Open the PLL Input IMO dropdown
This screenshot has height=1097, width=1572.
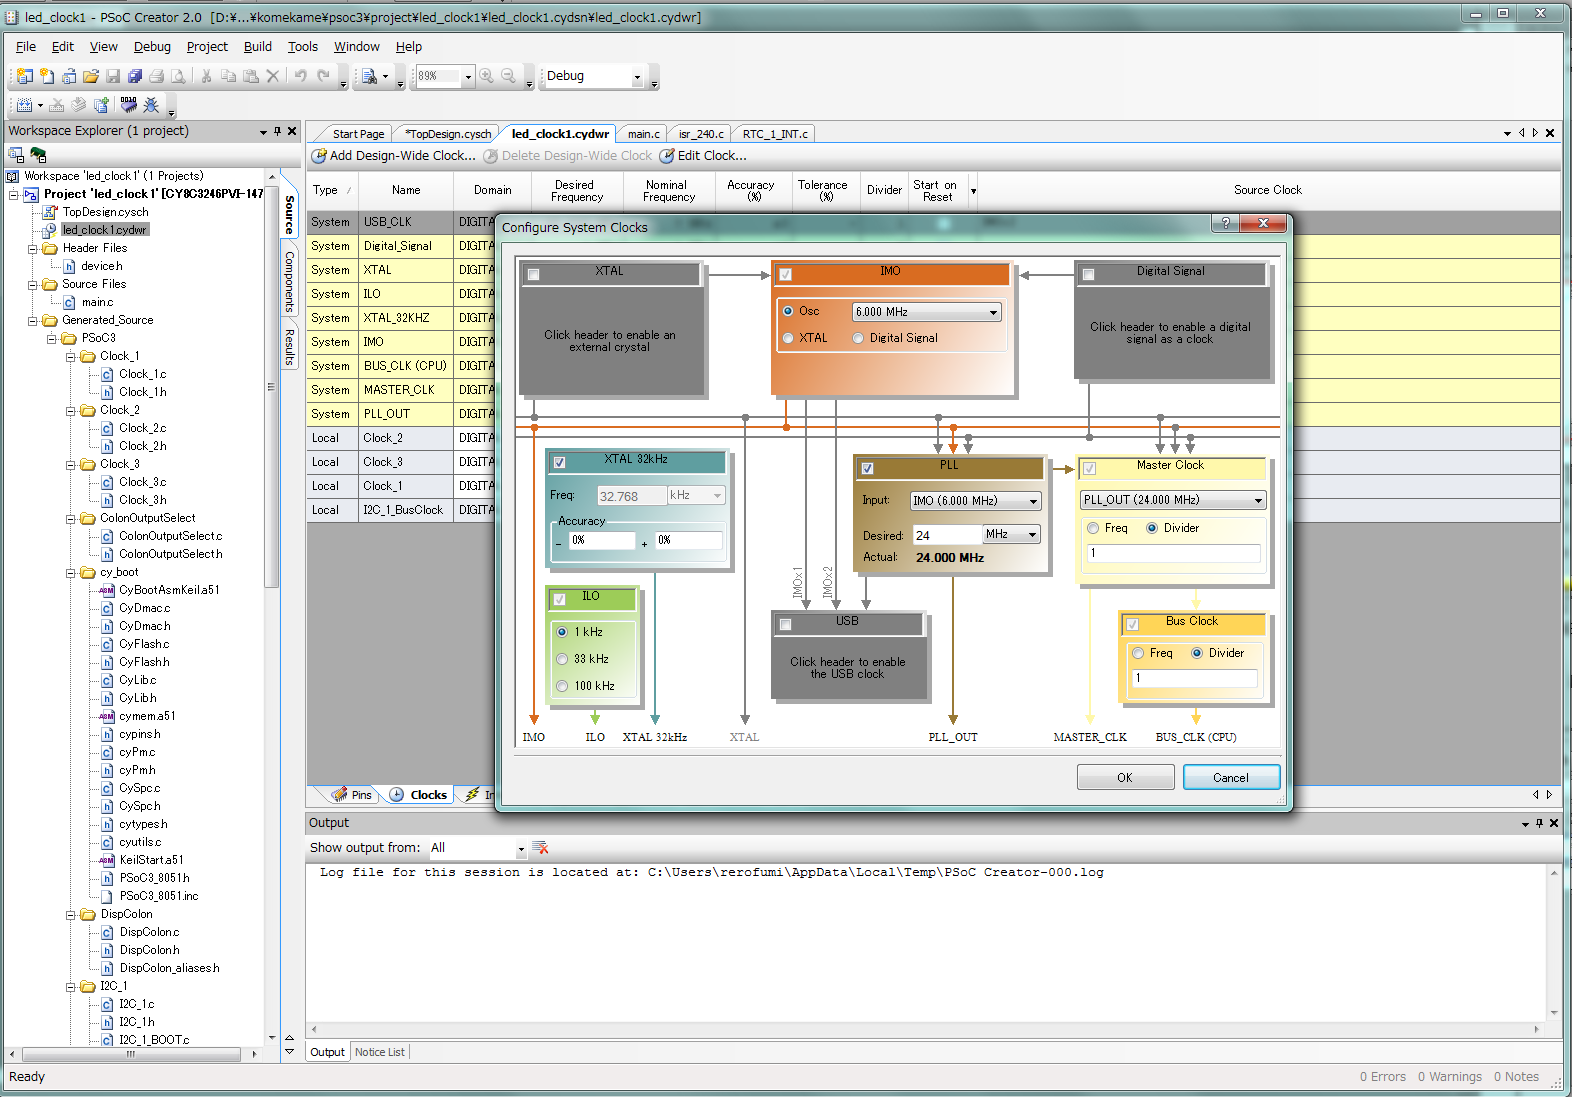pyautogui.click(x=975, y=501)
